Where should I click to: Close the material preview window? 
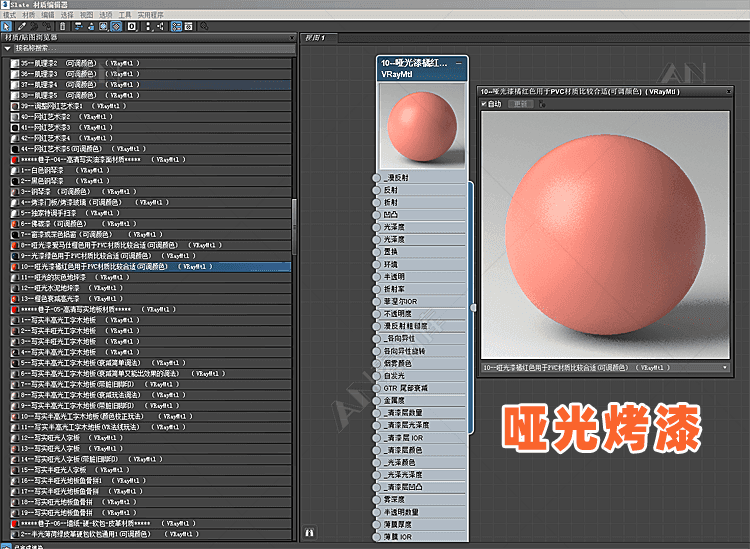point(729,91)
